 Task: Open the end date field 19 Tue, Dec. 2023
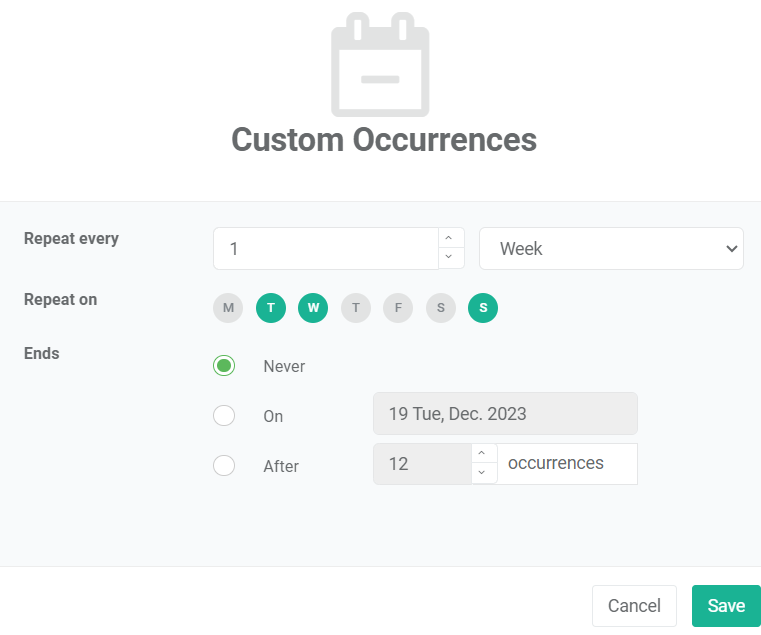point(505,414)
